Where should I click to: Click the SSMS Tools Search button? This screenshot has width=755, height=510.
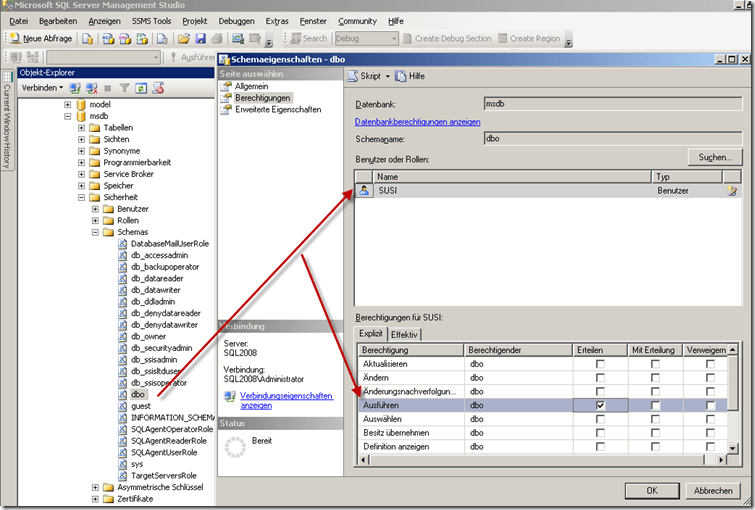tap(309, 39)
